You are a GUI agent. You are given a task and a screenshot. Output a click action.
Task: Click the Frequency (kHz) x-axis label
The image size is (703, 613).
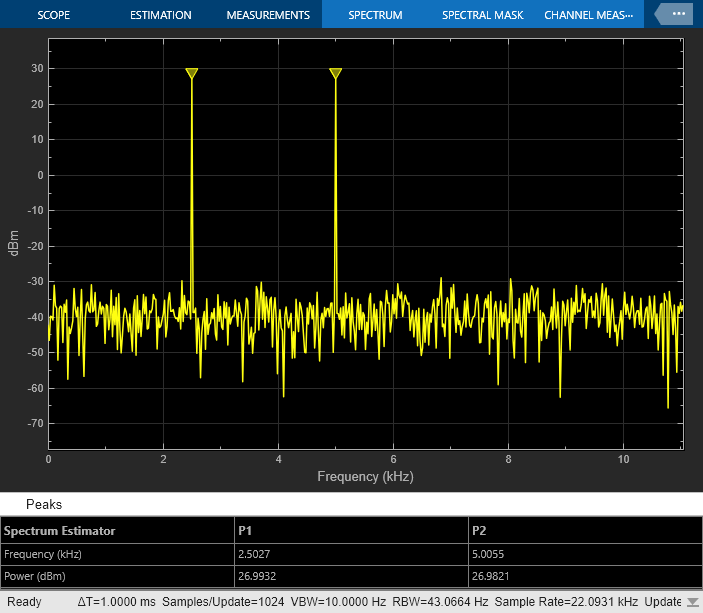point(365,477)
